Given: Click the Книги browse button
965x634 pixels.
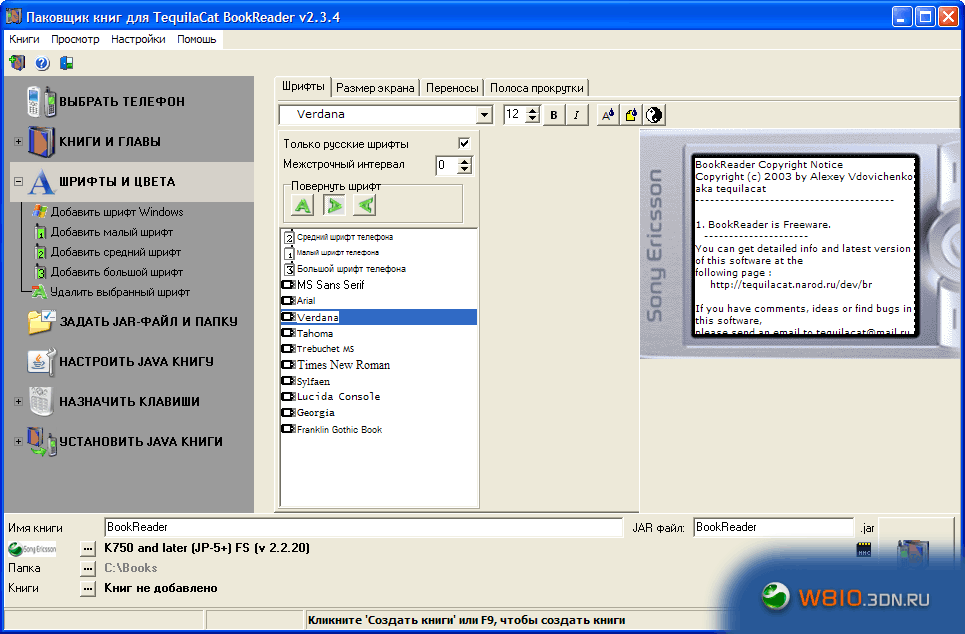Looking at the screenshot, I should click(x=88, y=589).
